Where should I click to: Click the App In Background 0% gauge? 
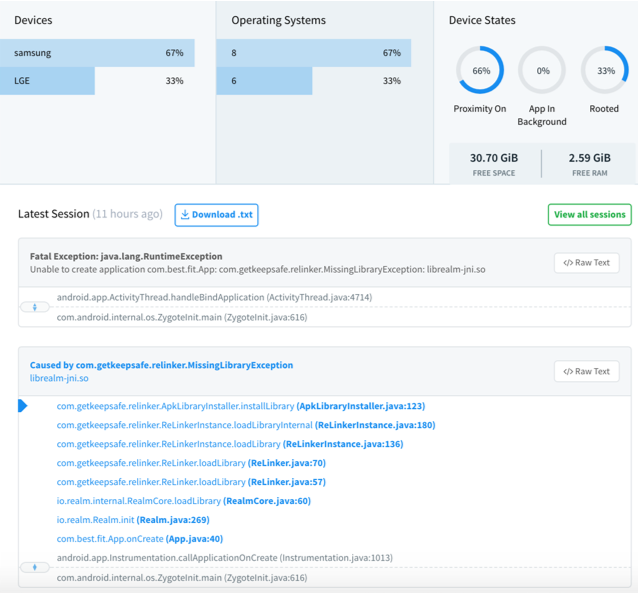[x=542, y=70]
